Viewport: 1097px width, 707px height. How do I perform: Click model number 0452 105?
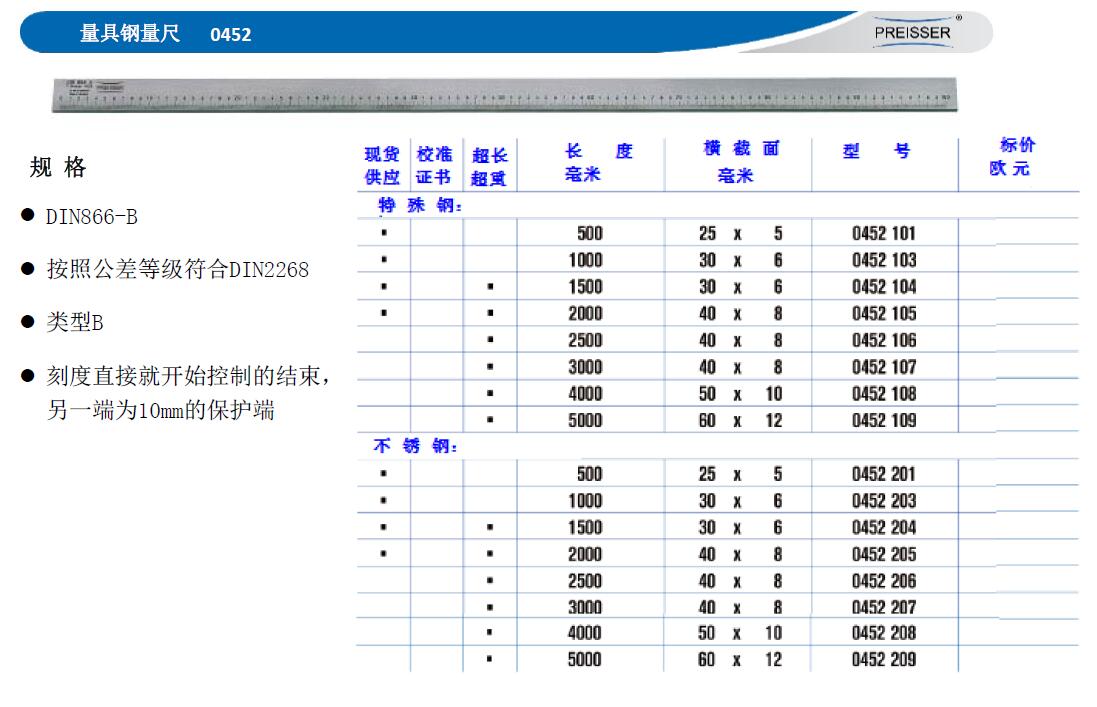[883, 314]
